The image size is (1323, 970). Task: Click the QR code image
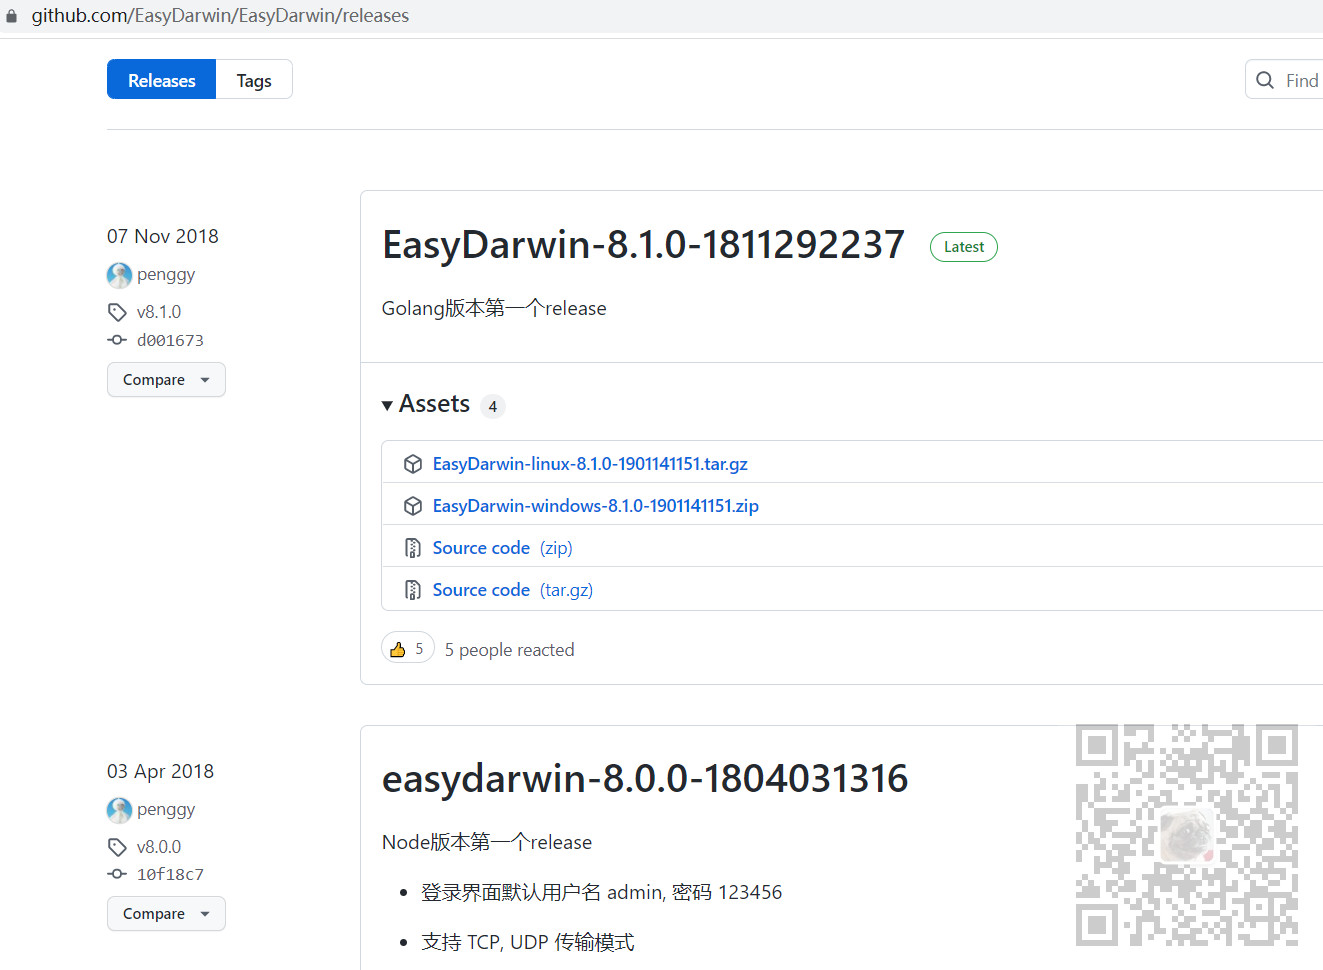click(x=1187, y=835)
